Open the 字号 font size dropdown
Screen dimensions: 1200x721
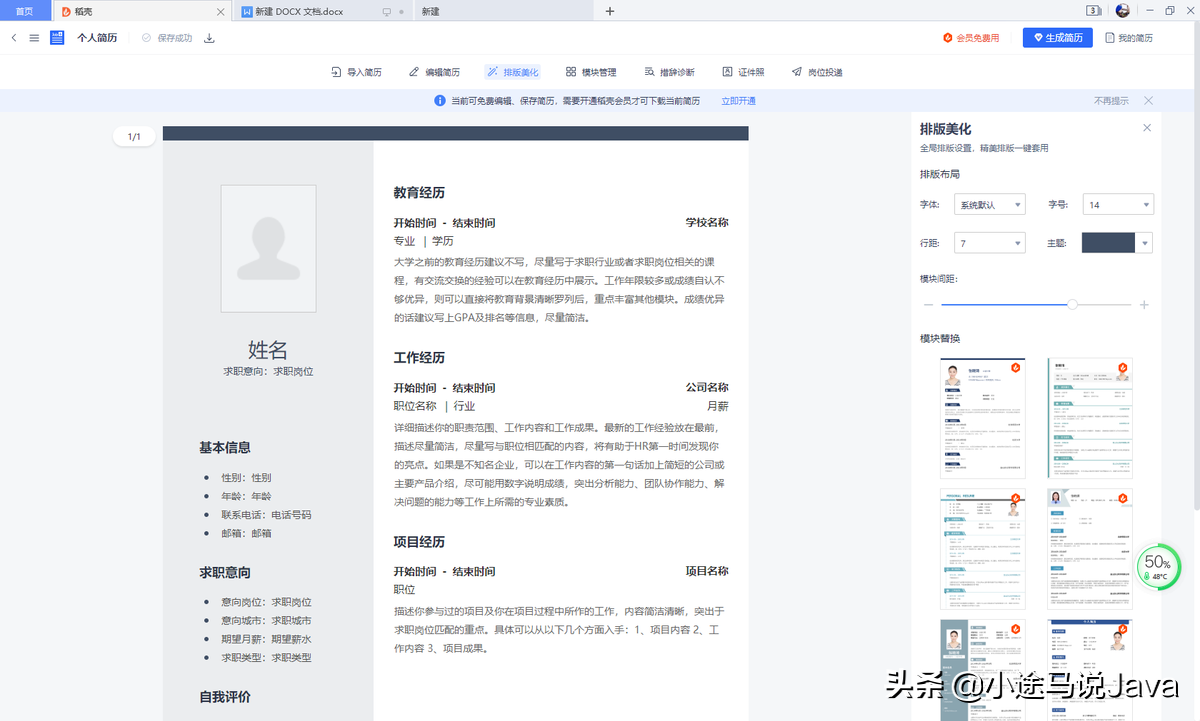click(x=1117, y=204)
